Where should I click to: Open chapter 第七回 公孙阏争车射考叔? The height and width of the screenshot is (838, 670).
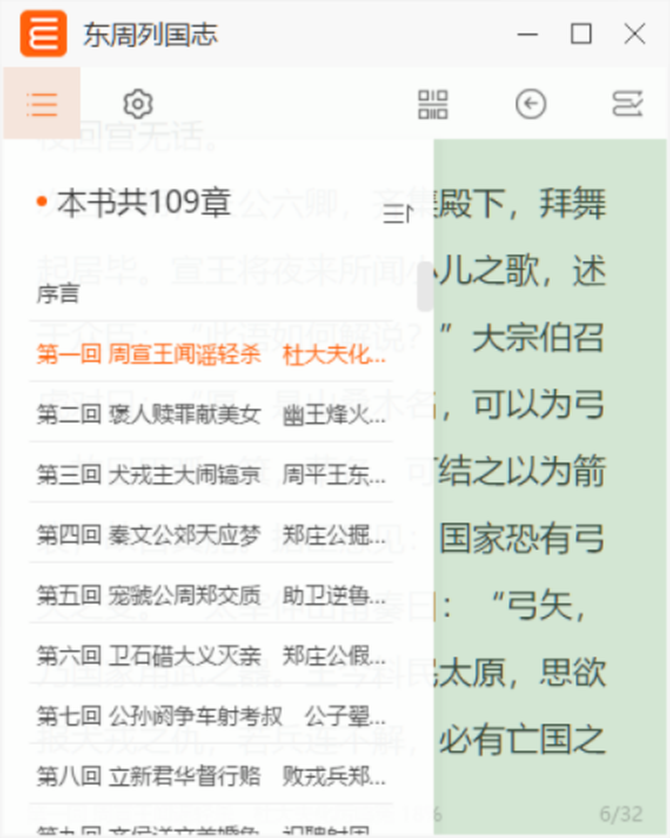pos(211,716)
